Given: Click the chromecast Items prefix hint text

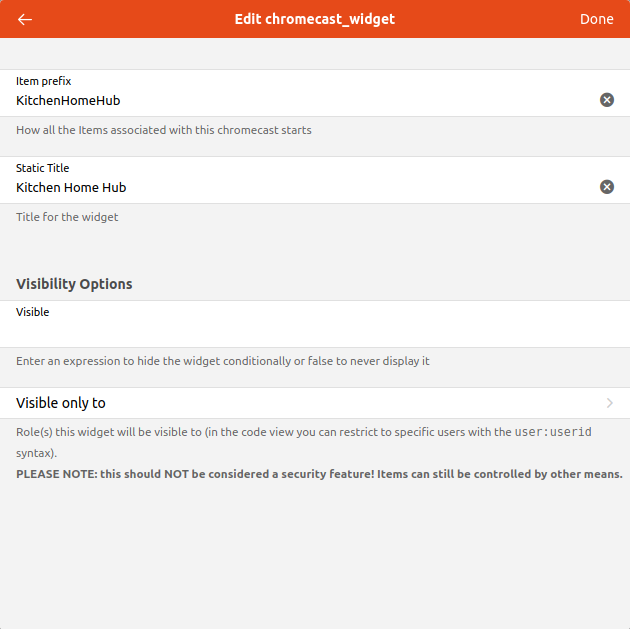Looking at the screenshot, I should click(164, 130).
